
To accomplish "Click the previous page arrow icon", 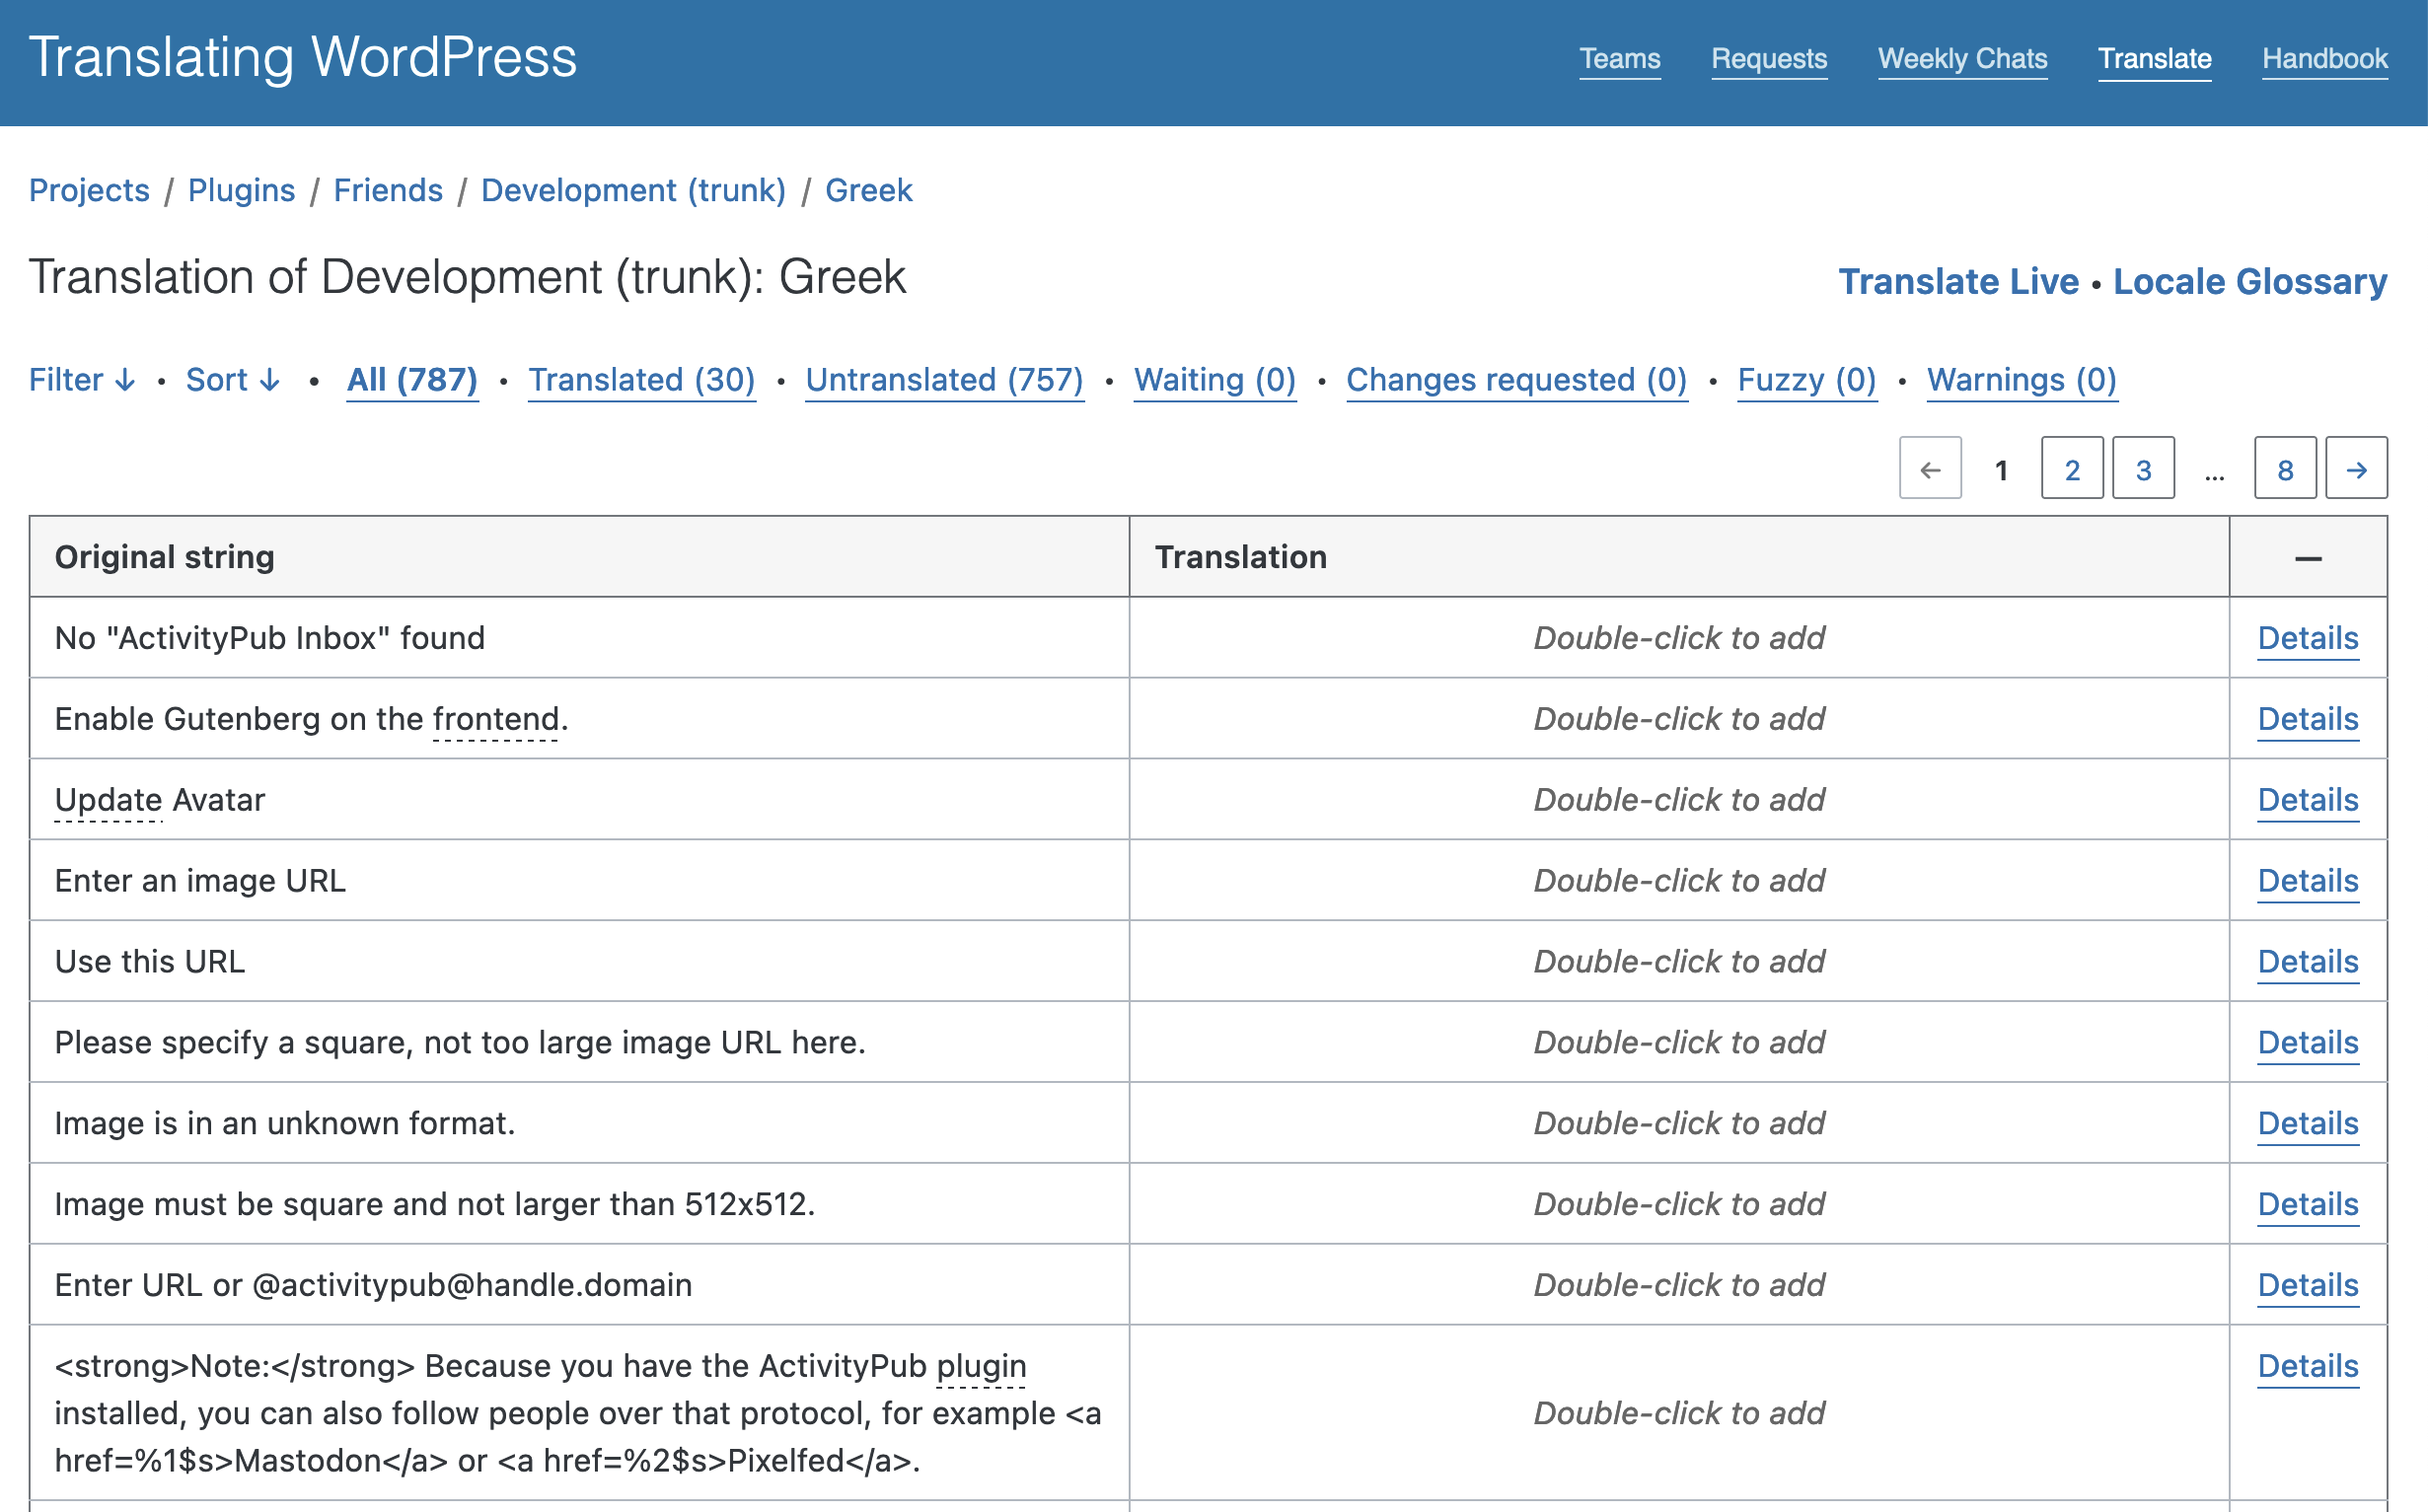I will click(1930, 468).
